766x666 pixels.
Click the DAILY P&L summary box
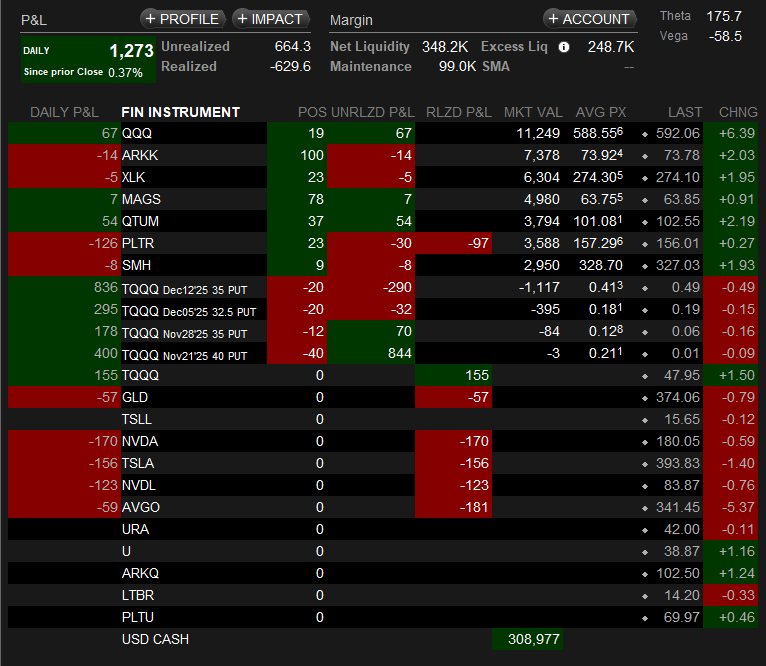(88, 60)
